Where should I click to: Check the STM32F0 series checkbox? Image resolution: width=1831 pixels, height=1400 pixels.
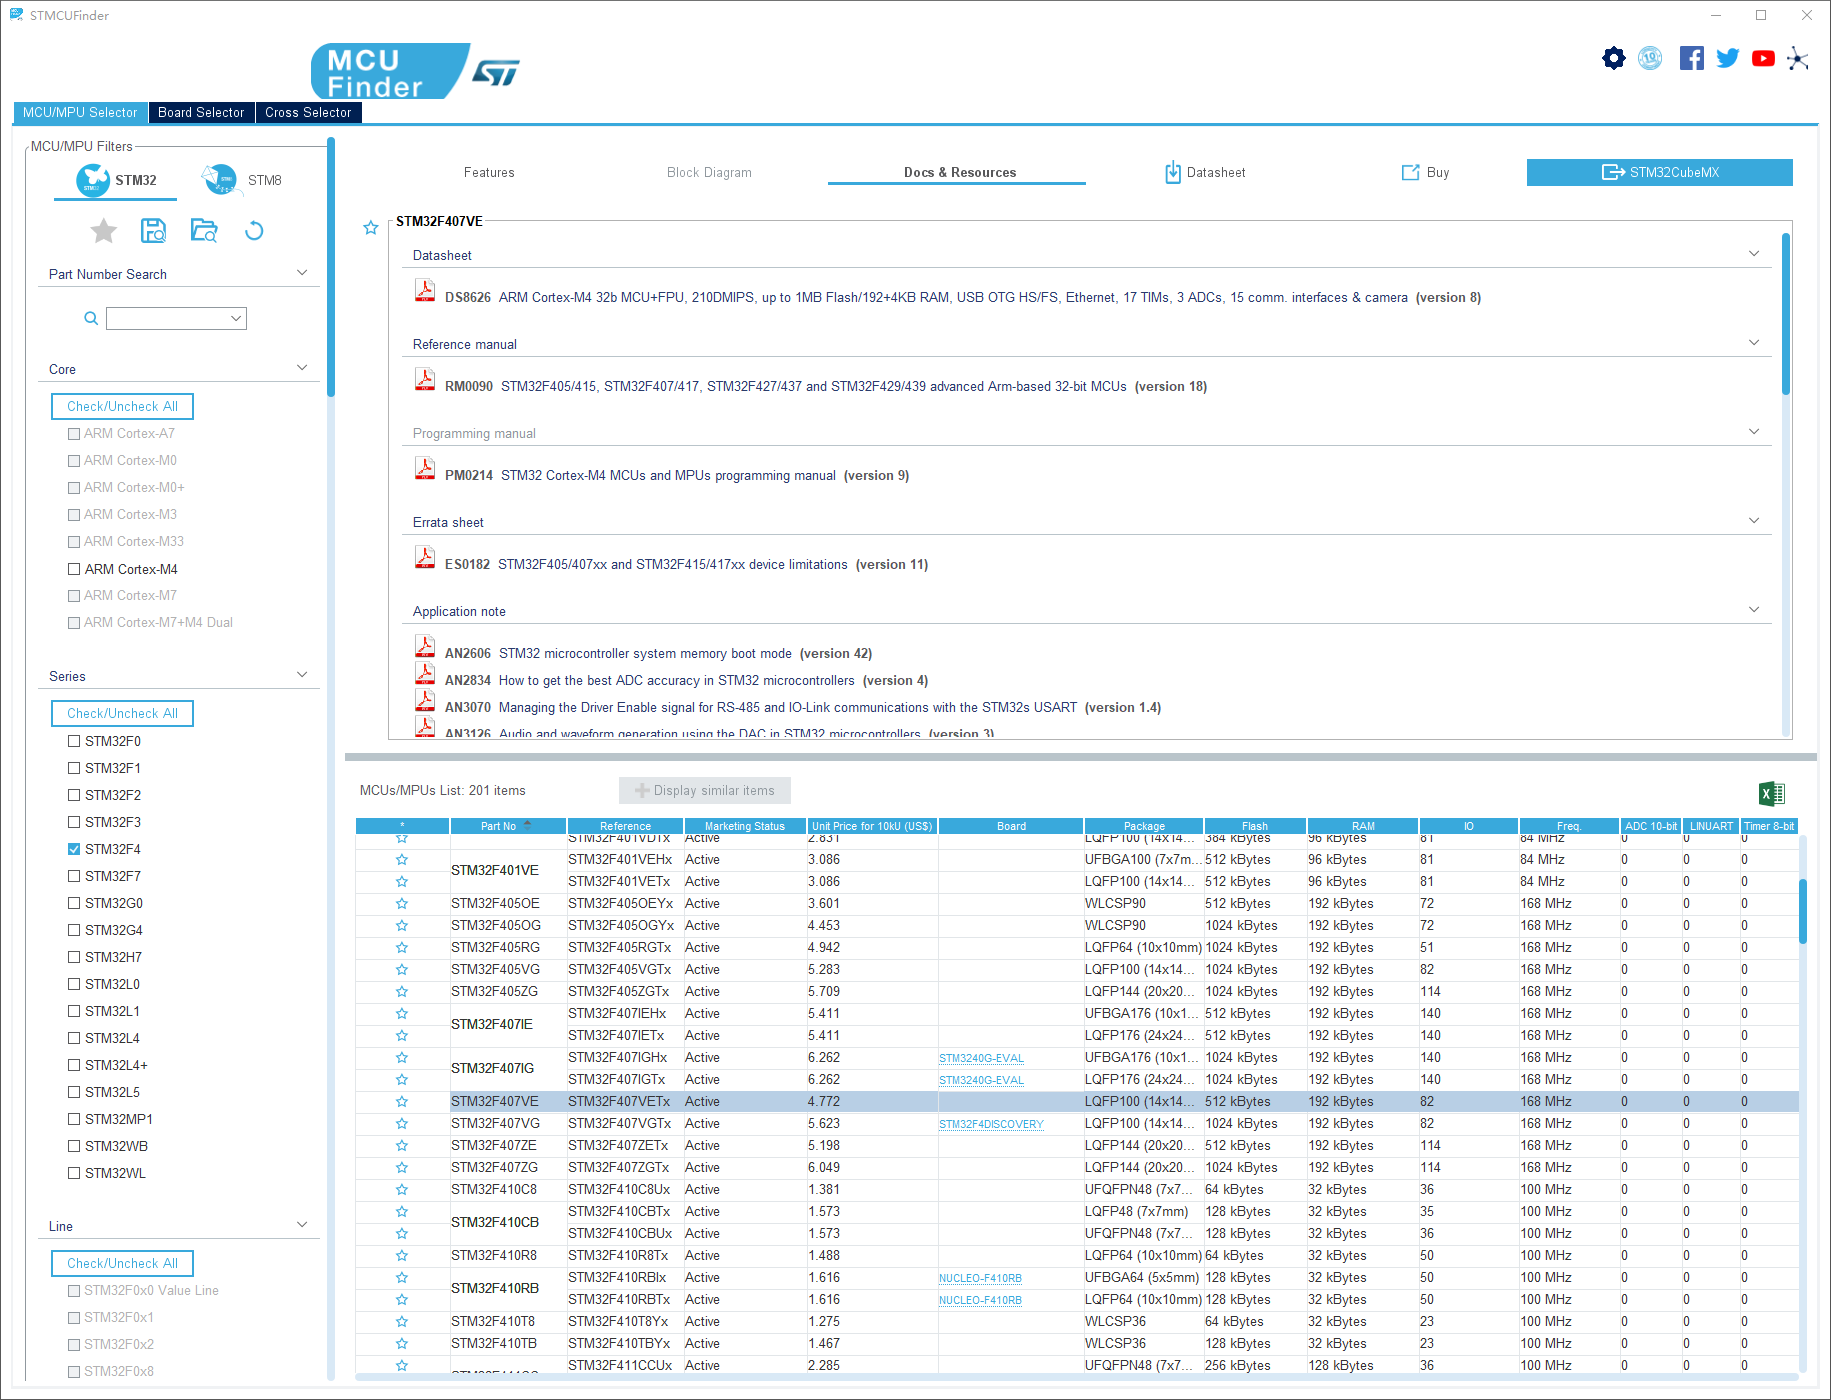(x=74, y=741)
